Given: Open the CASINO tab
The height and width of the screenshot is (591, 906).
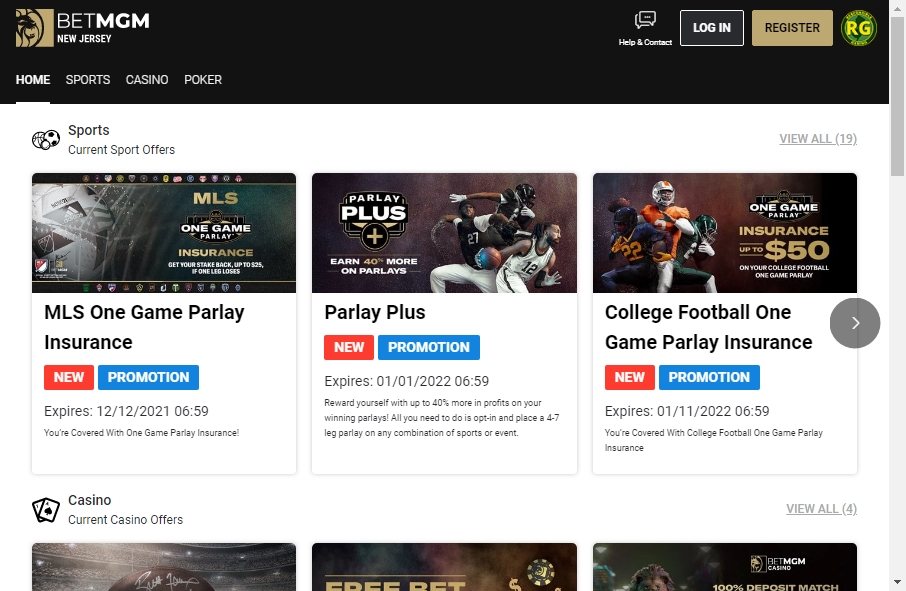Looking at the screenshot, I should 147,80.
